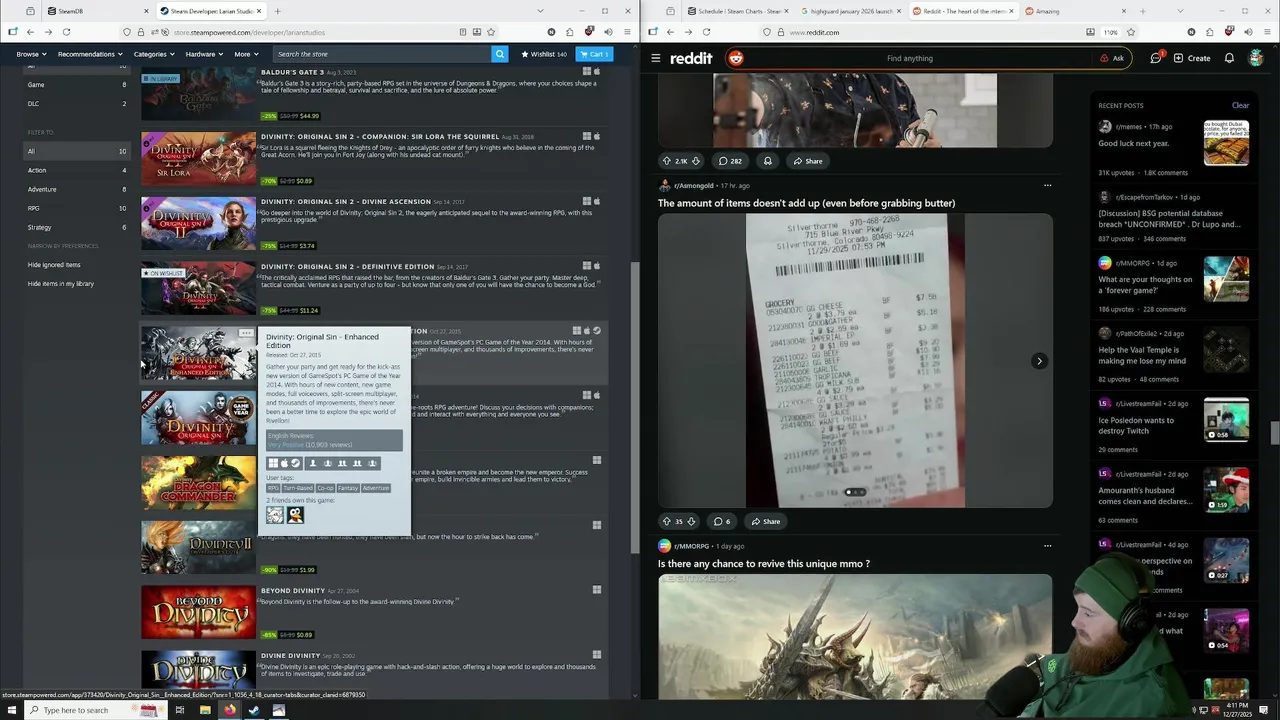Open options menu on r/Asmongold post
The image size is (1280, 720).
pyautogui.click(x=1047, y=185)
